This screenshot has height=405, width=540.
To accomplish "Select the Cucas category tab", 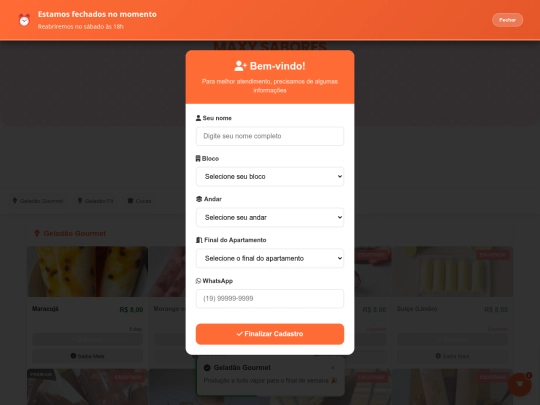I will coord(139,201).
